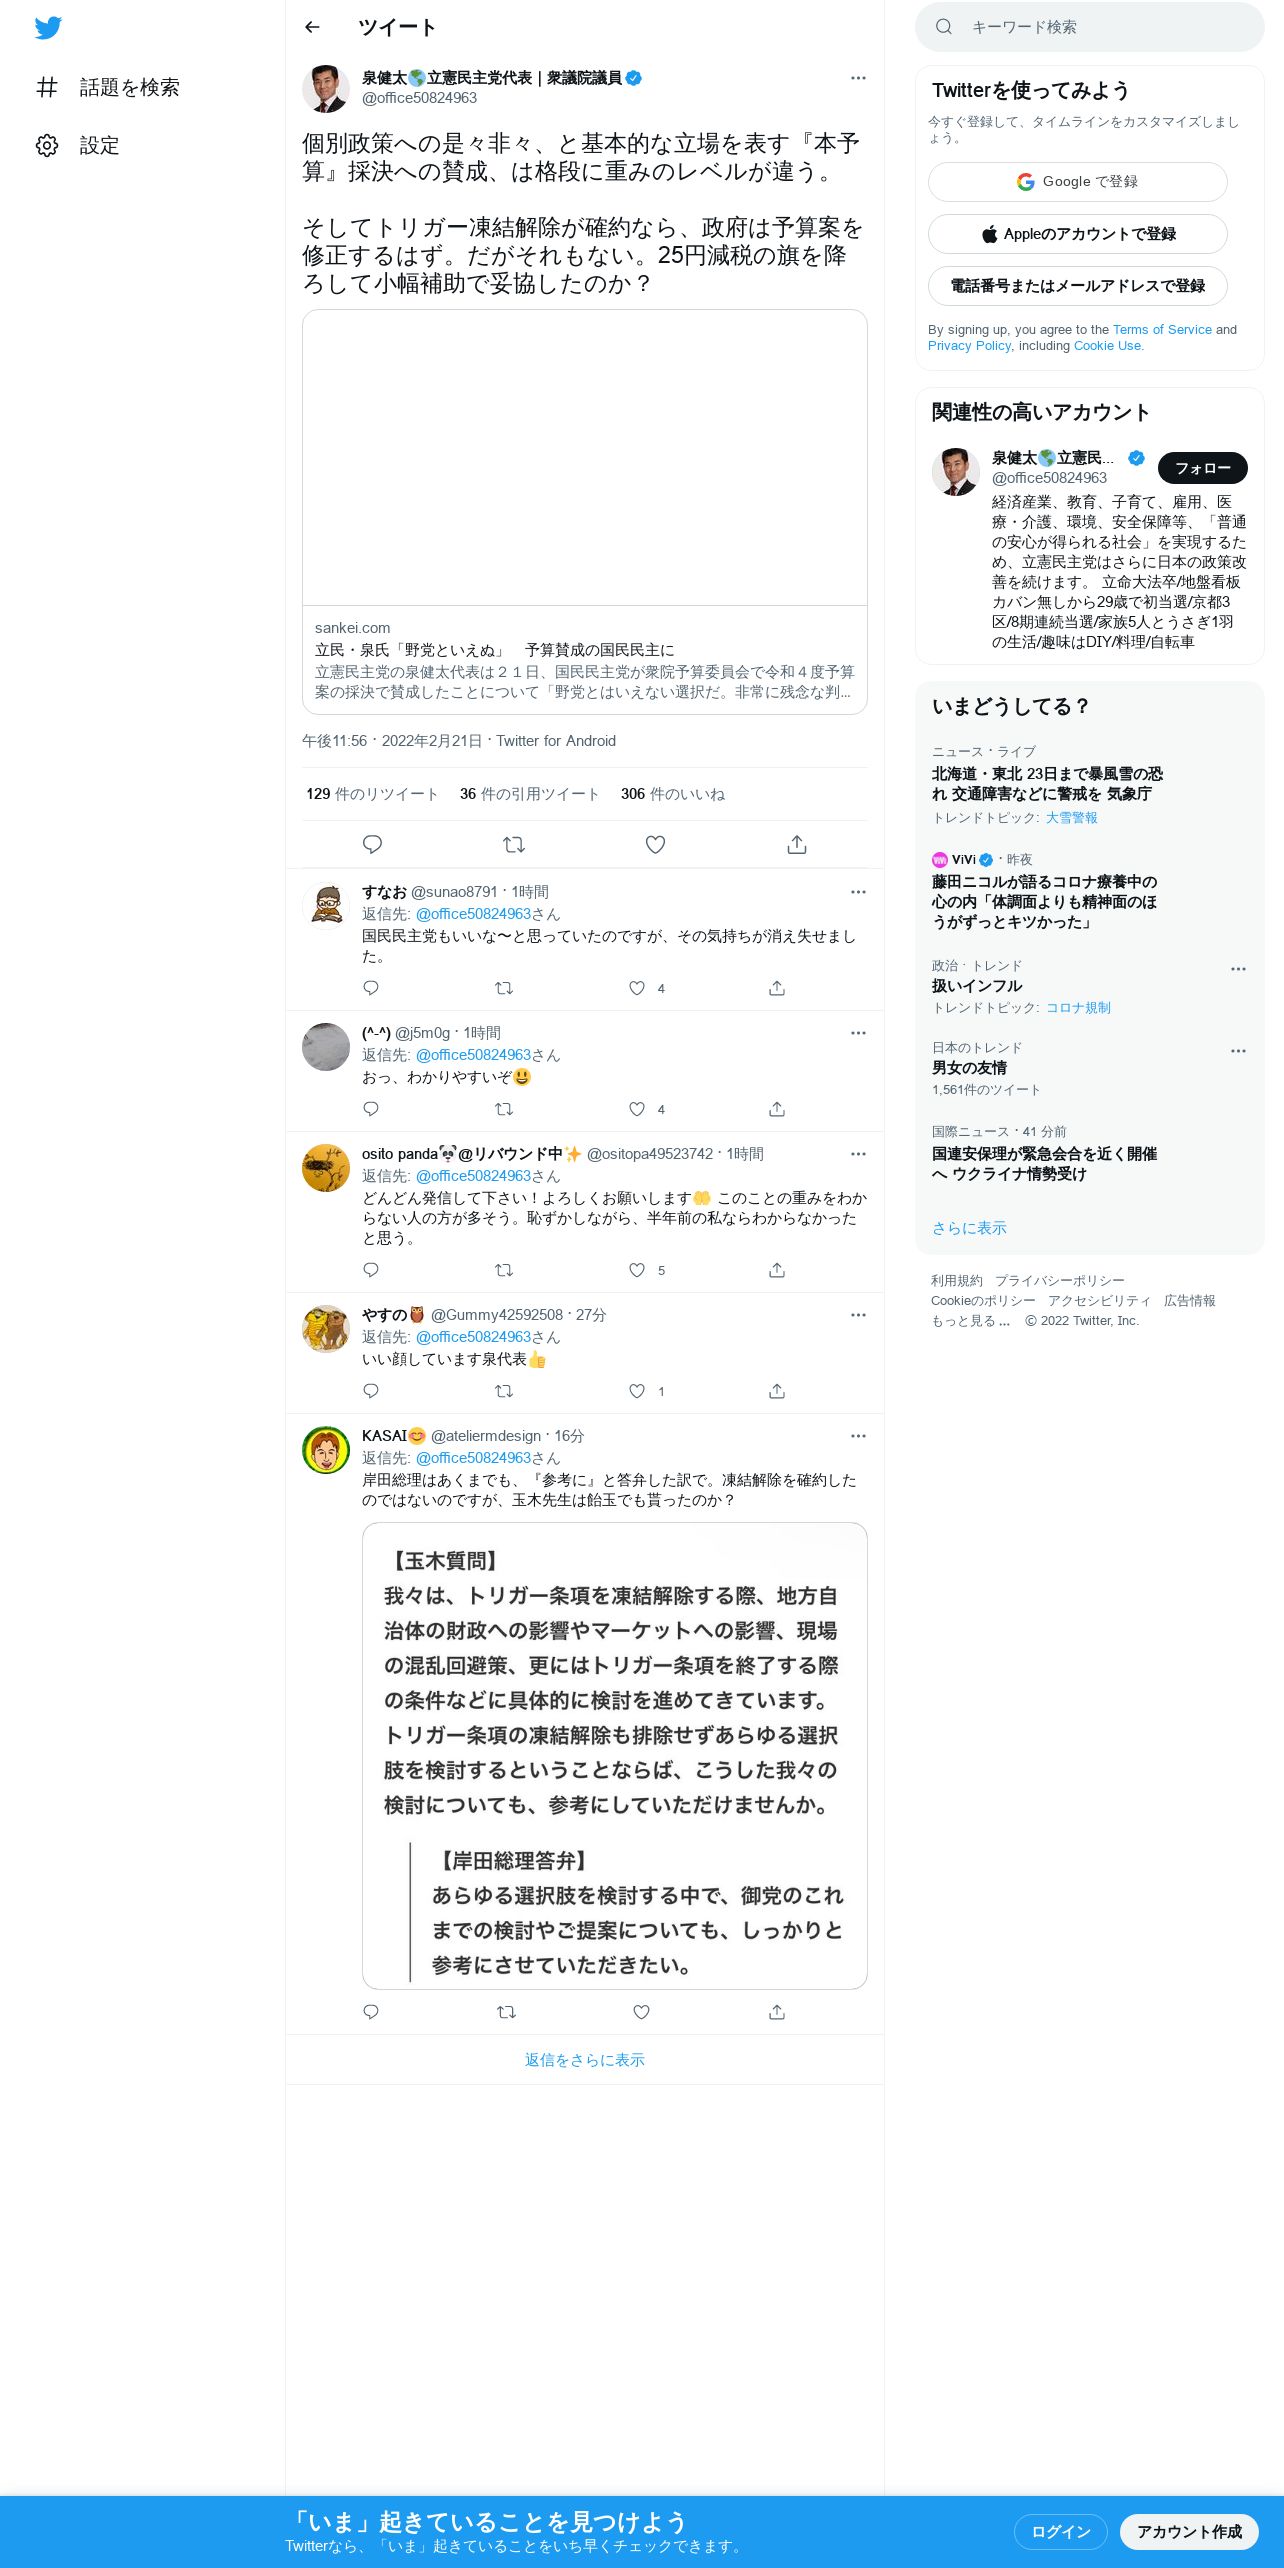Click the Twitter bird logo
1284x2568 pixels.
click(48, 28)
